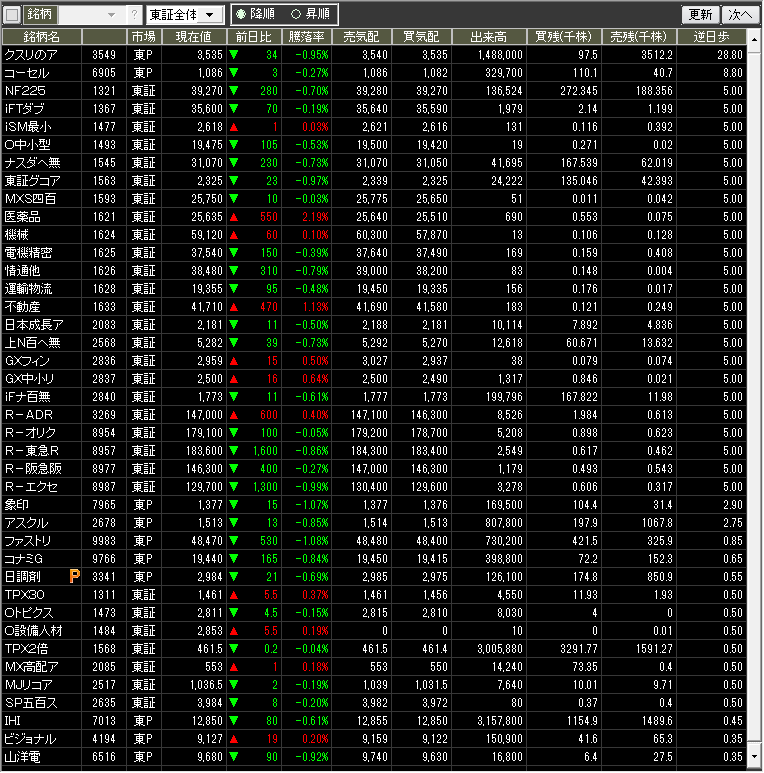764x773 pixels.
Task: Select the 東証グロア stock name
Action: (x=33, y=181)
